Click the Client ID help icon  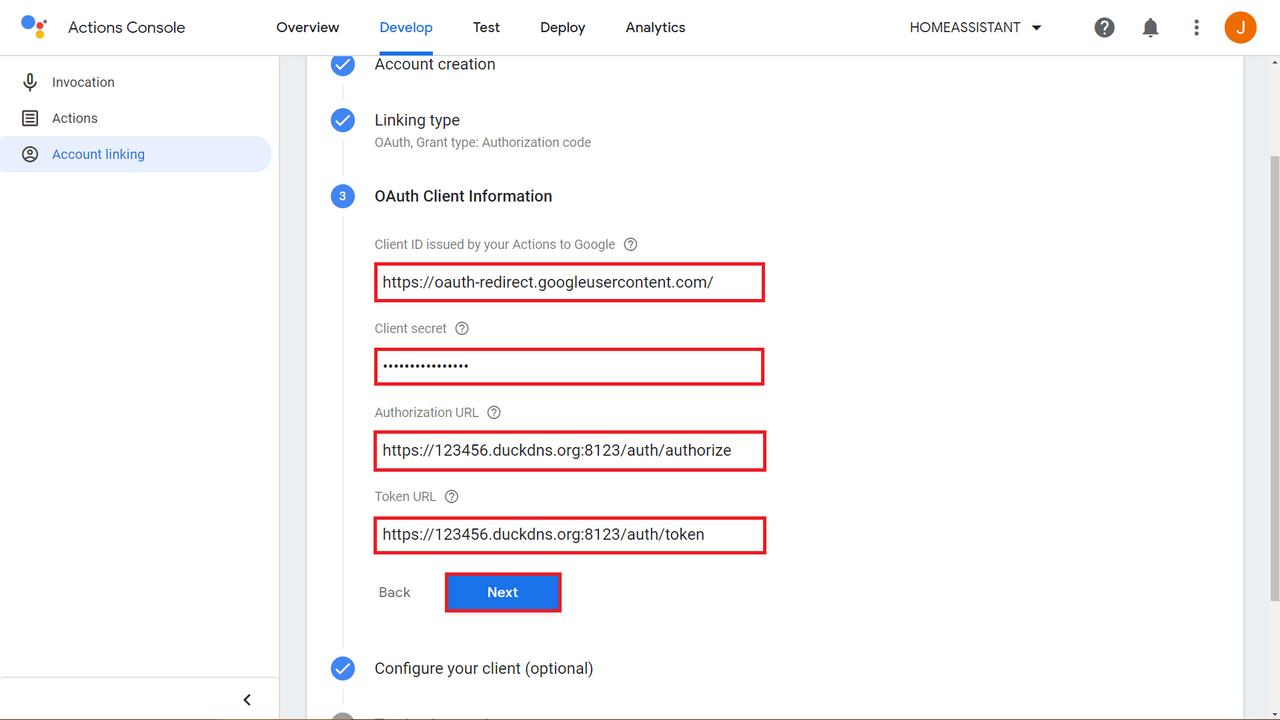tap(630, 244)
